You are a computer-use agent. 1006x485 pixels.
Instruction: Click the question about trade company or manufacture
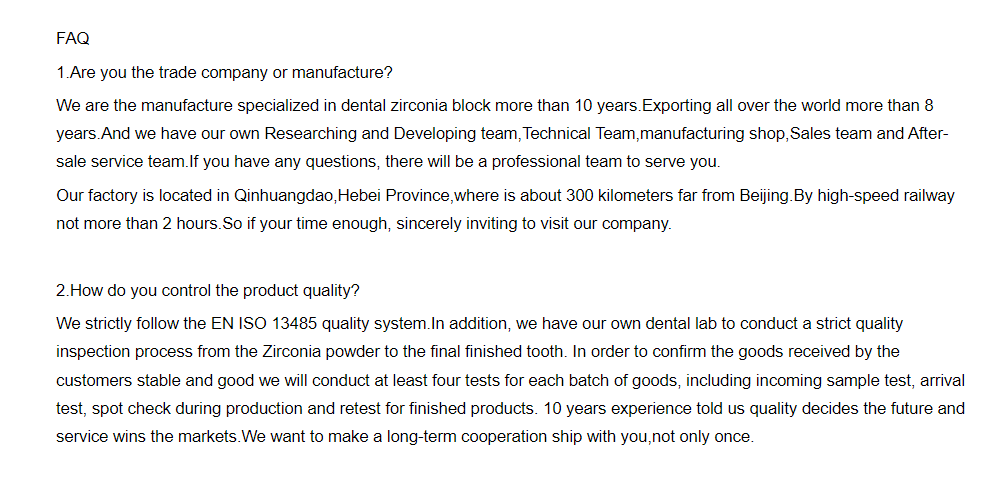224,72
